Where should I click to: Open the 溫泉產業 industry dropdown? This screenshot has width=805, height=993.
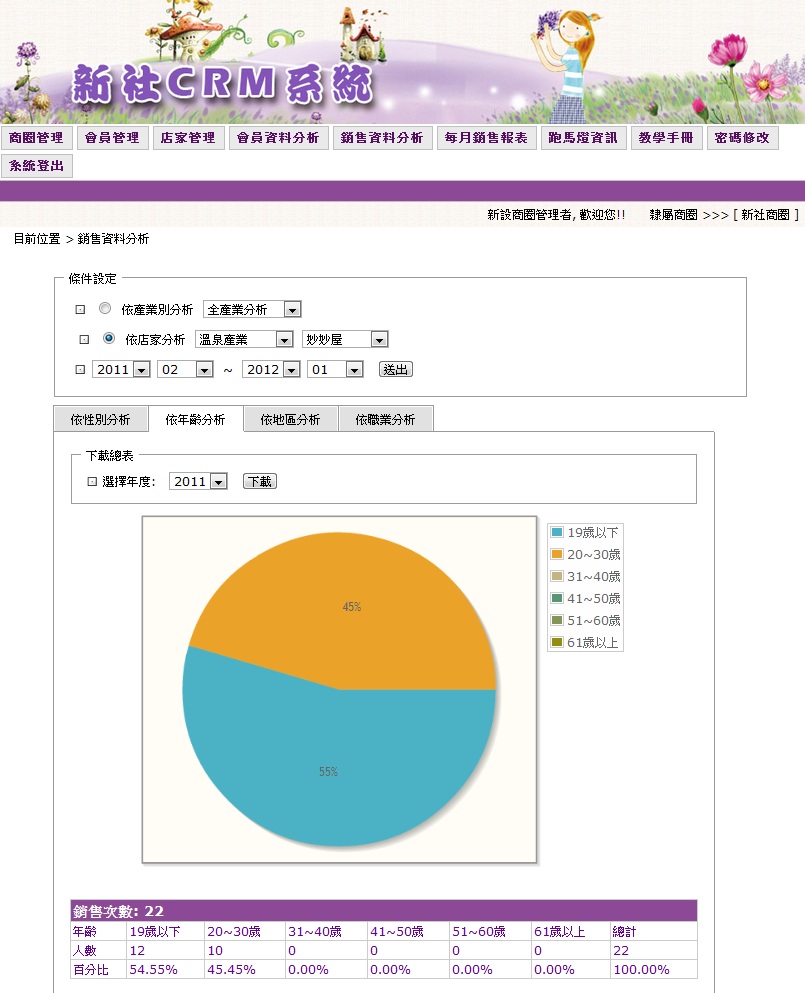point(244,339)
